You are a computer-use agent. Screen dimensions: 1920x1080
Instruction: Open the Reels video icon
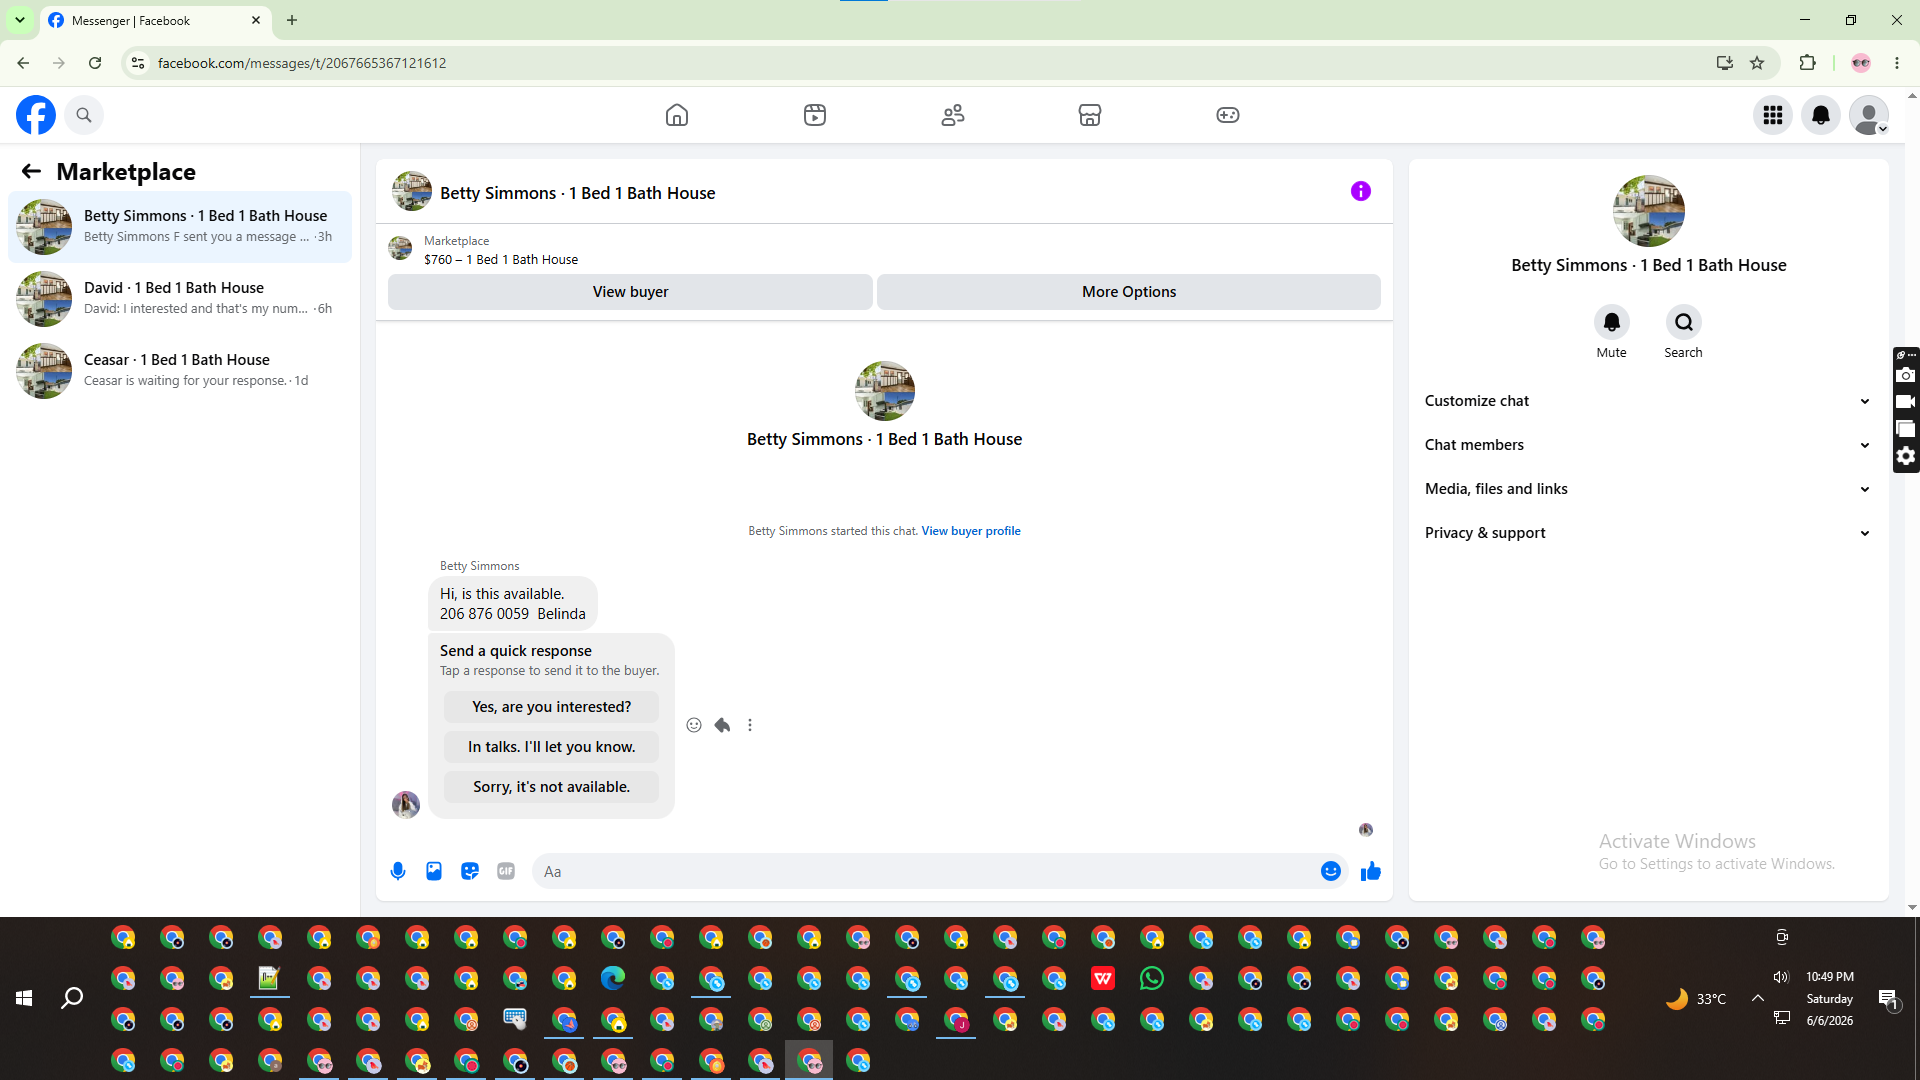click(x=815, y=115)
